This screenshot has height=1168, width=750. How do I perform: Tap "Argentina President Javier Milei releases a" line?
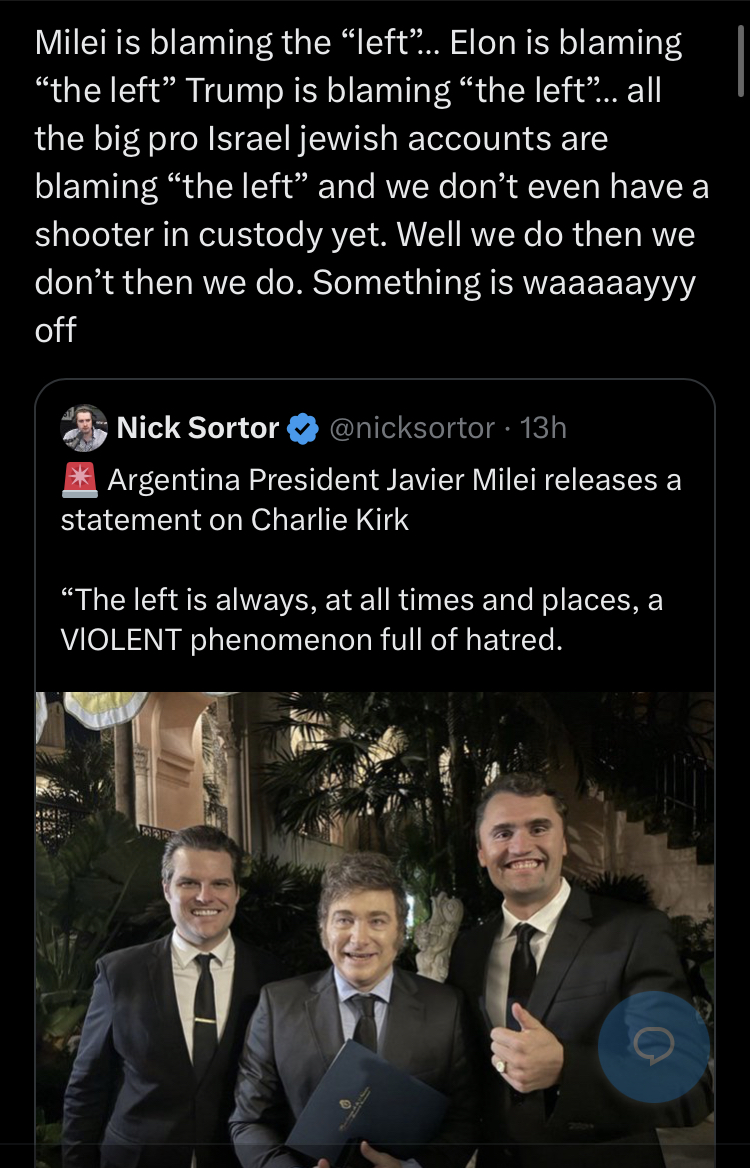[394, 480]
